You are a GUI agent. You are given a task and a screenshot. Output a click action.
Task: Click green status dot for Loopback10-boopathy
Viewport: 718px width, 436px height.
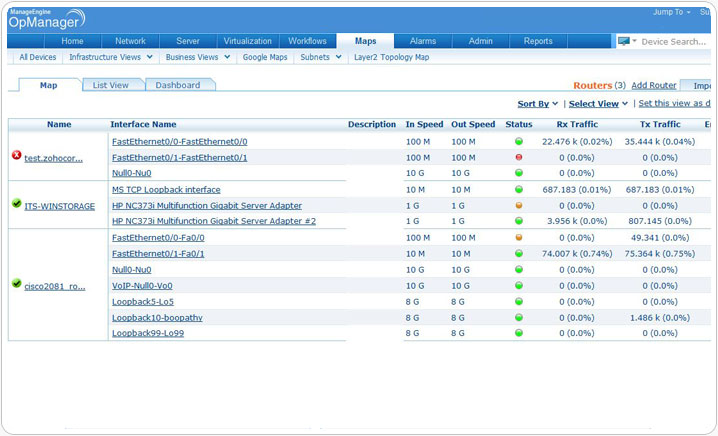519,317
